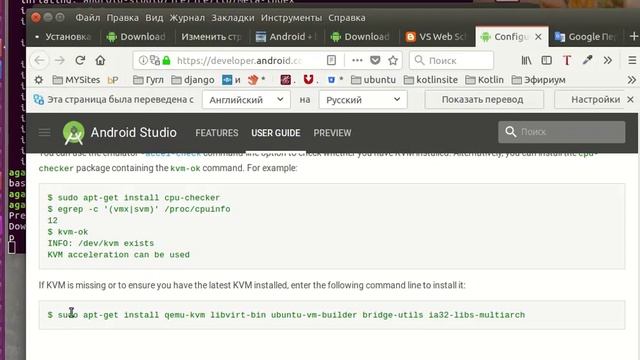Click translation bar icon
This screenshot has height=360, width=640.
click(39, 99)
